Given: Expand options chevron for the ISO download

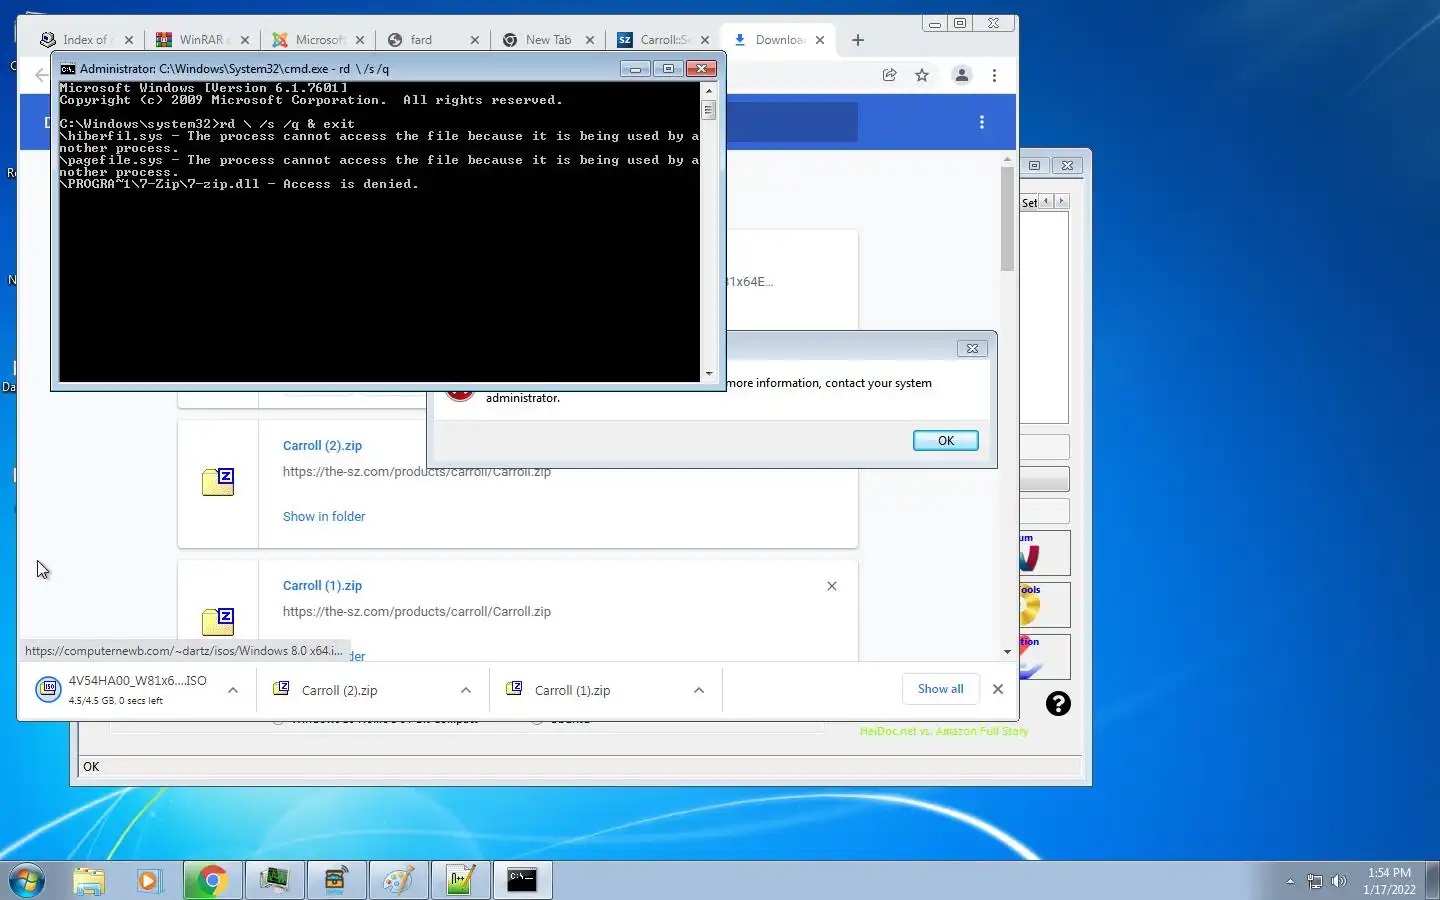Looking at the screenshot, I should (x=233, y=690).
